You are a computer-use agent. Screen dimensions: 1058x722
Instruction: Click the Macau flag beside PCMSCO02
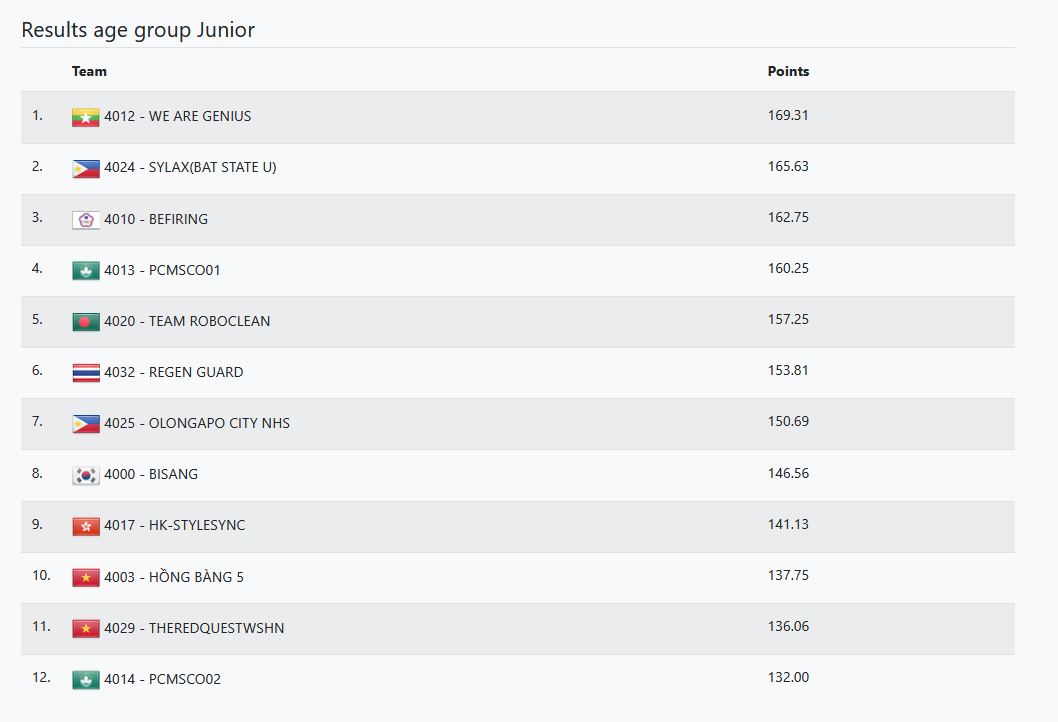86,680
